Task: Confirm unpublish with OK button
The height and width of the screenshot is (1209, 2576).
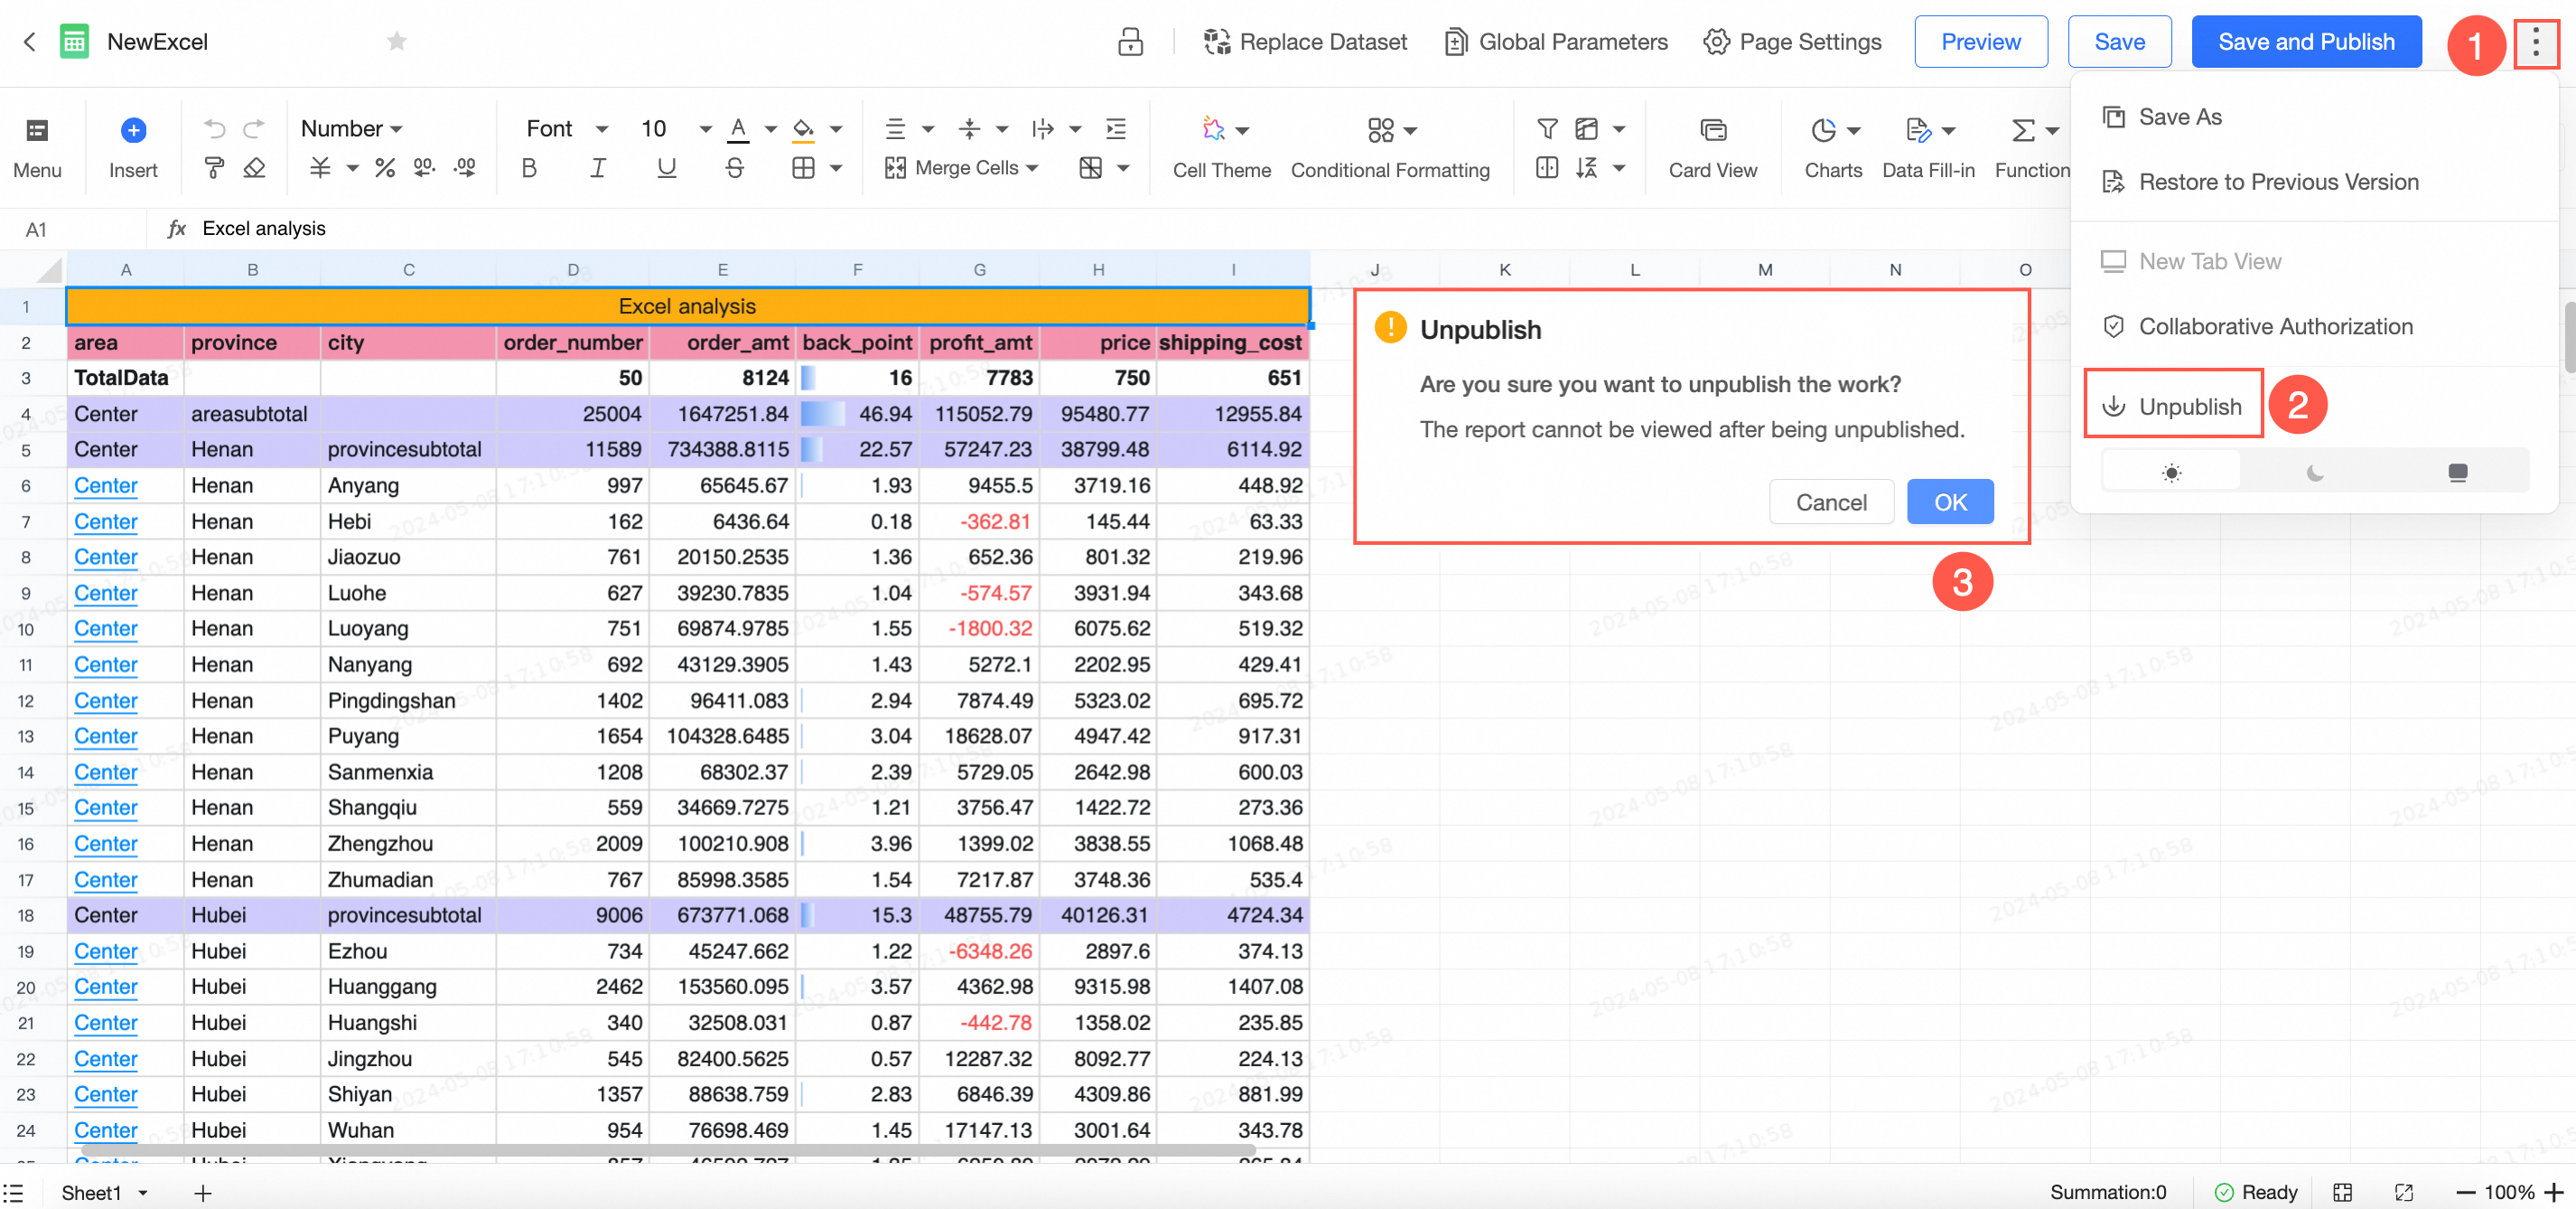Action: [1949, 502]
